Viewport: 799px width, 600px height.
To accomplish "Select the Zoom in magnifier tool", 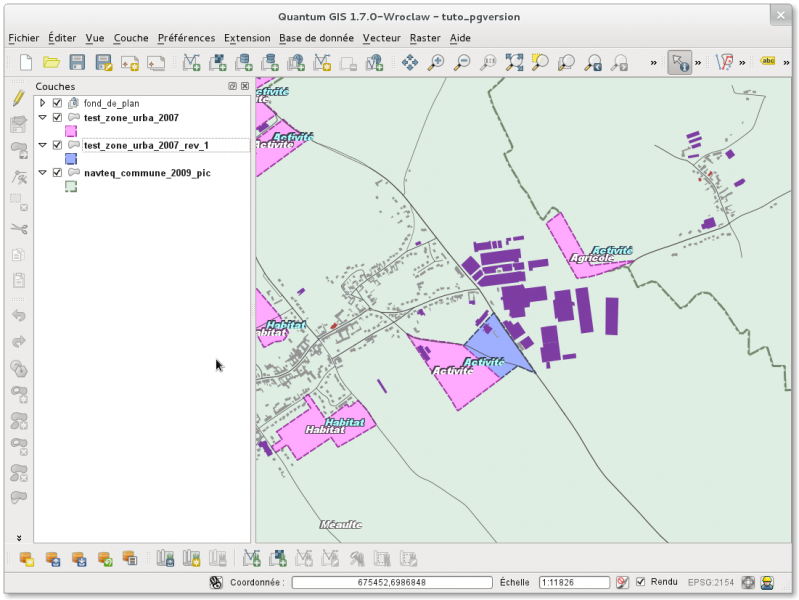I will tap(436, 63).
